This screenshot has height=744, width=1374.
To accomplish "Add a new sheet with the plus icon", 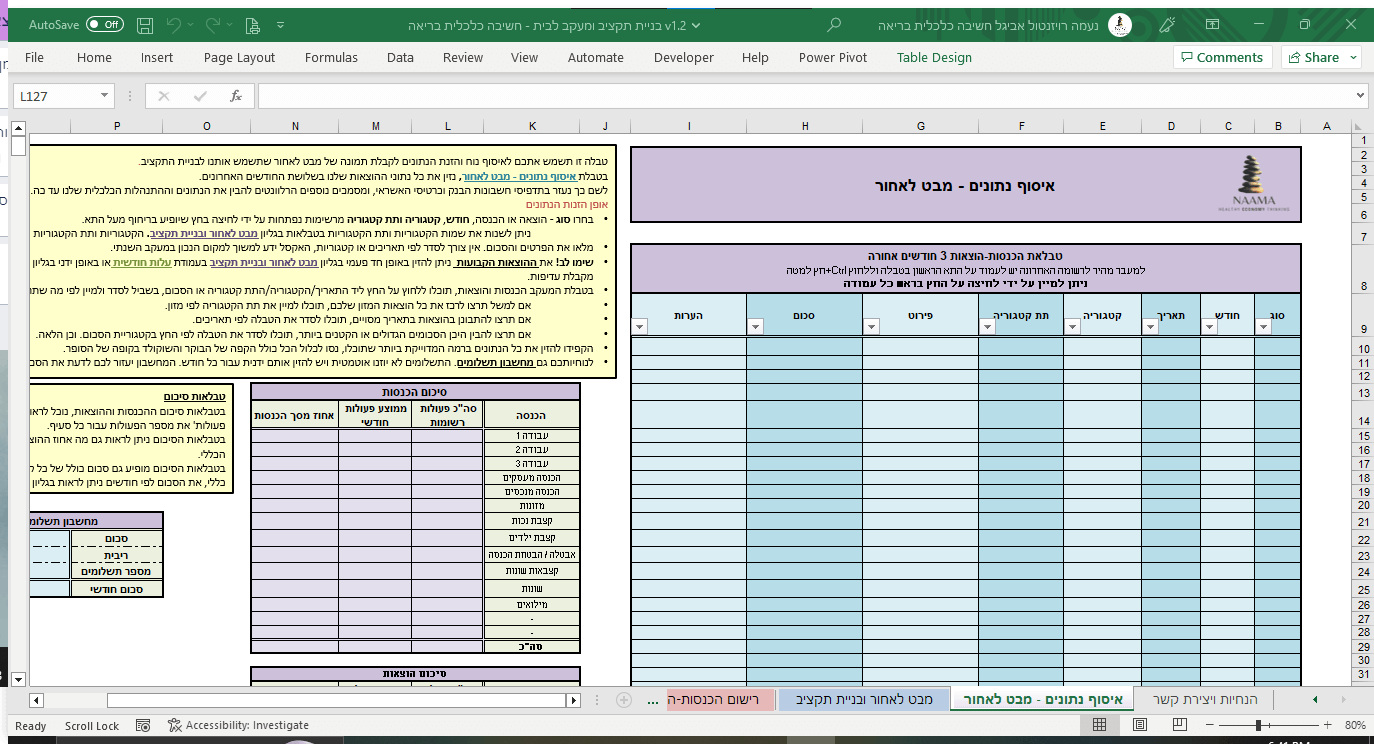I will click(623, 699).
